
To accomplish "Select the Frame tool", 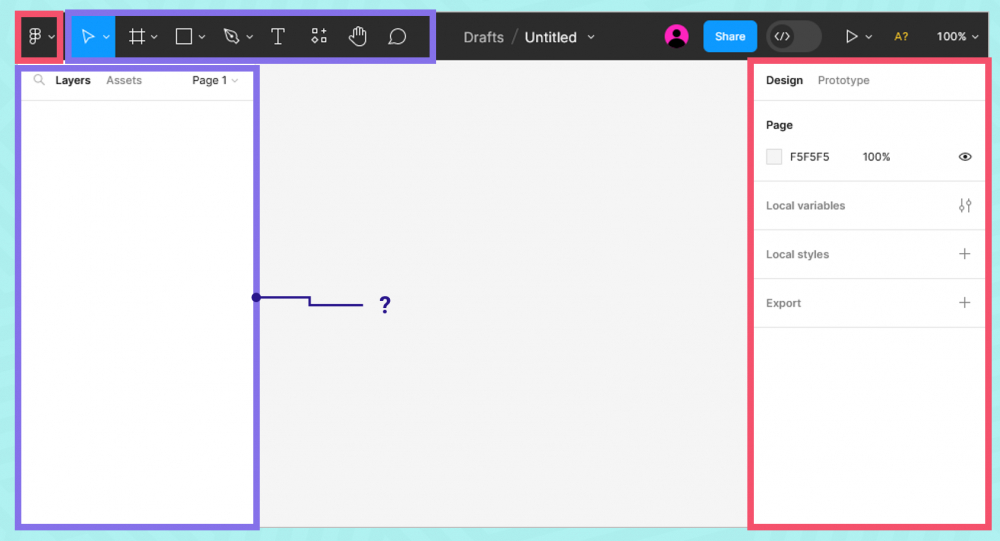I will pos(138,37).
